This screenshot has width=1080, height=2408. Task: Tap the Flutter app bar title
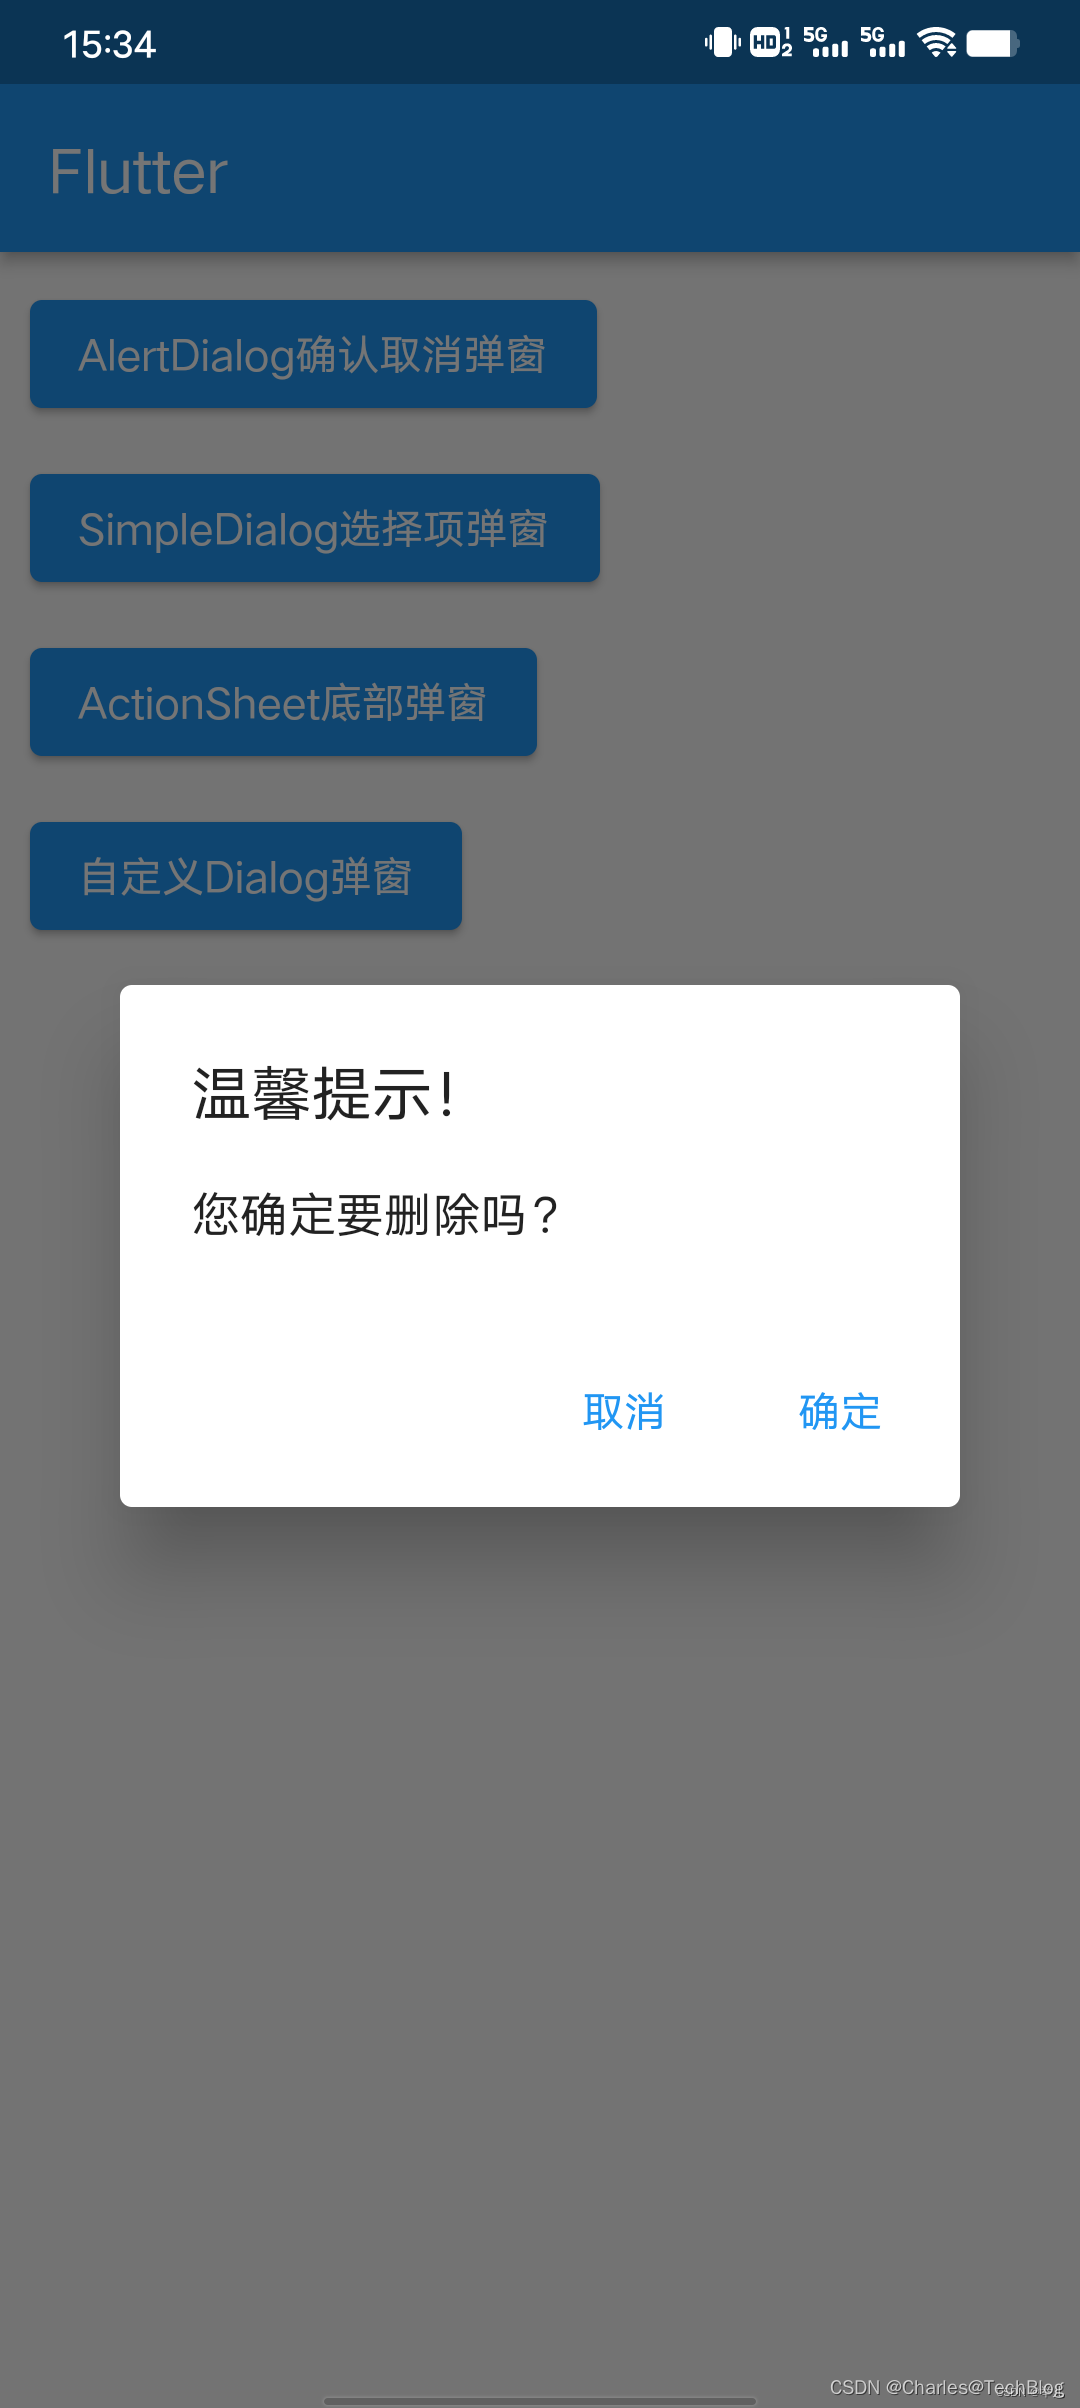(x=138, y=172)
